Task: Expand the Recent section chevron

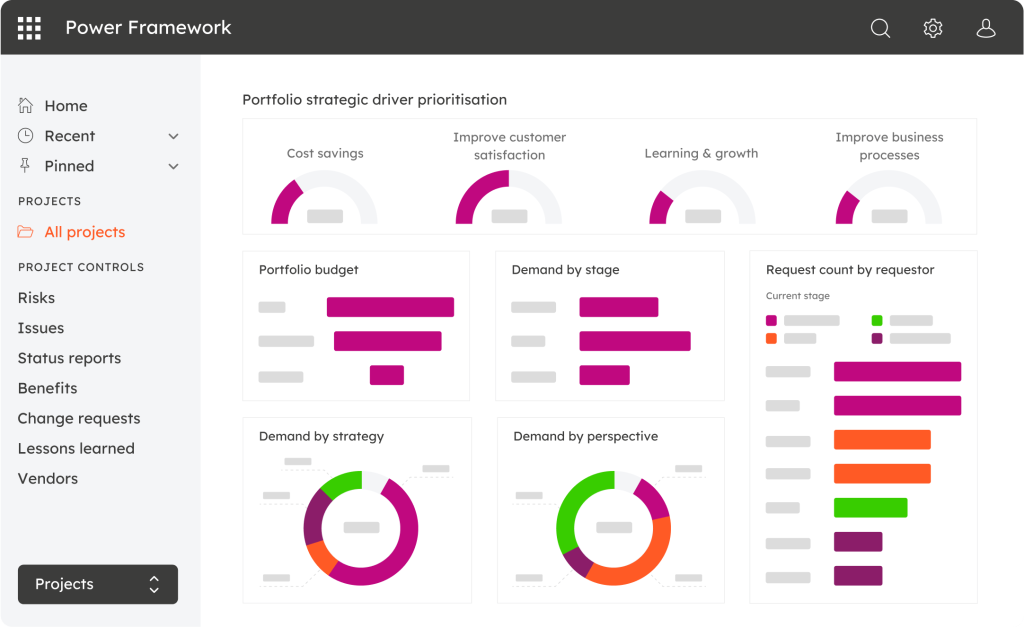Action: tap(173, 136)
